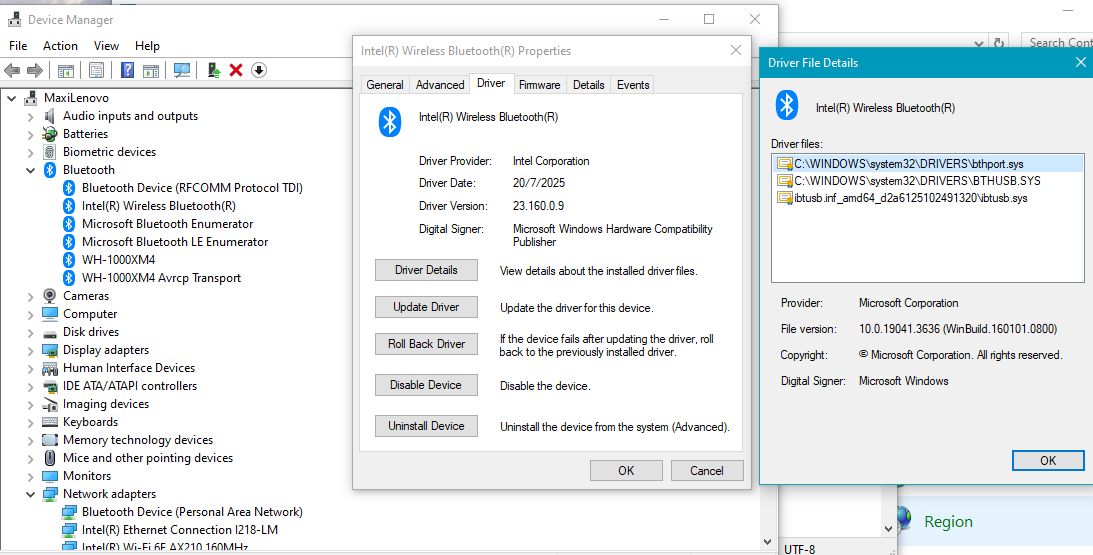Click Cancel in Bluetooth Properties dialog
1093x555 pixels.
pos(707,471)
